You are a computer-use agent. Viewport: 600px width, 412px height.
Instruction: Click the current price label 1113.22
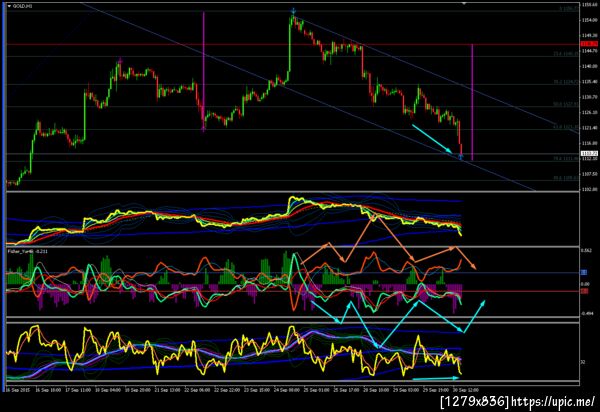click(589, 153)
